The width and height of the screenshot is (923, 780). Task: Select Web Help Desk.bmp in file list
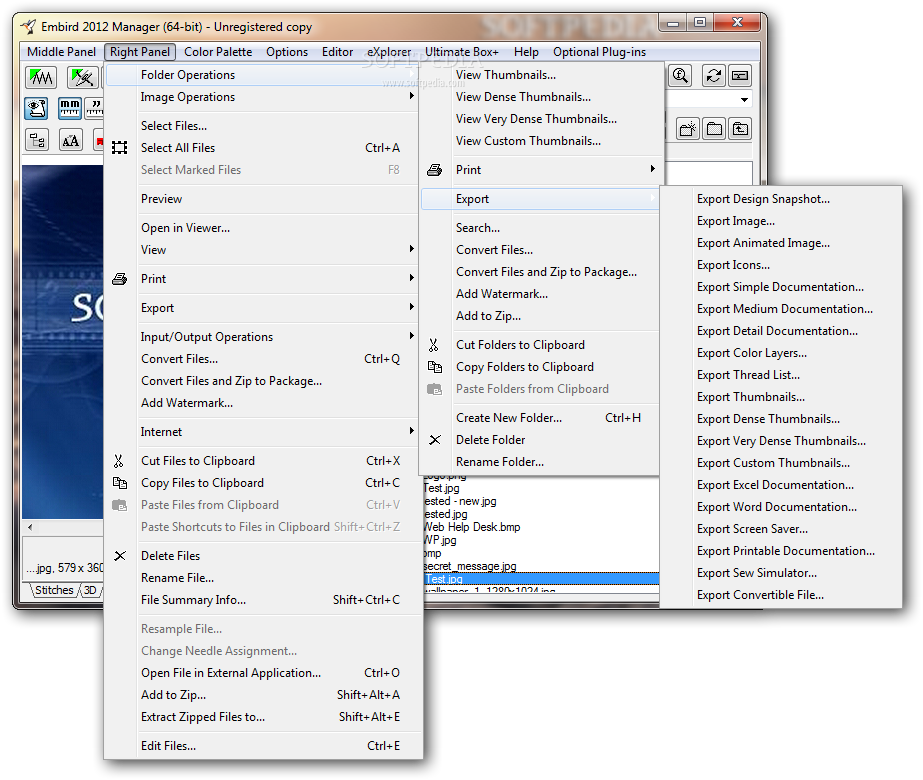tap(472, 527)
